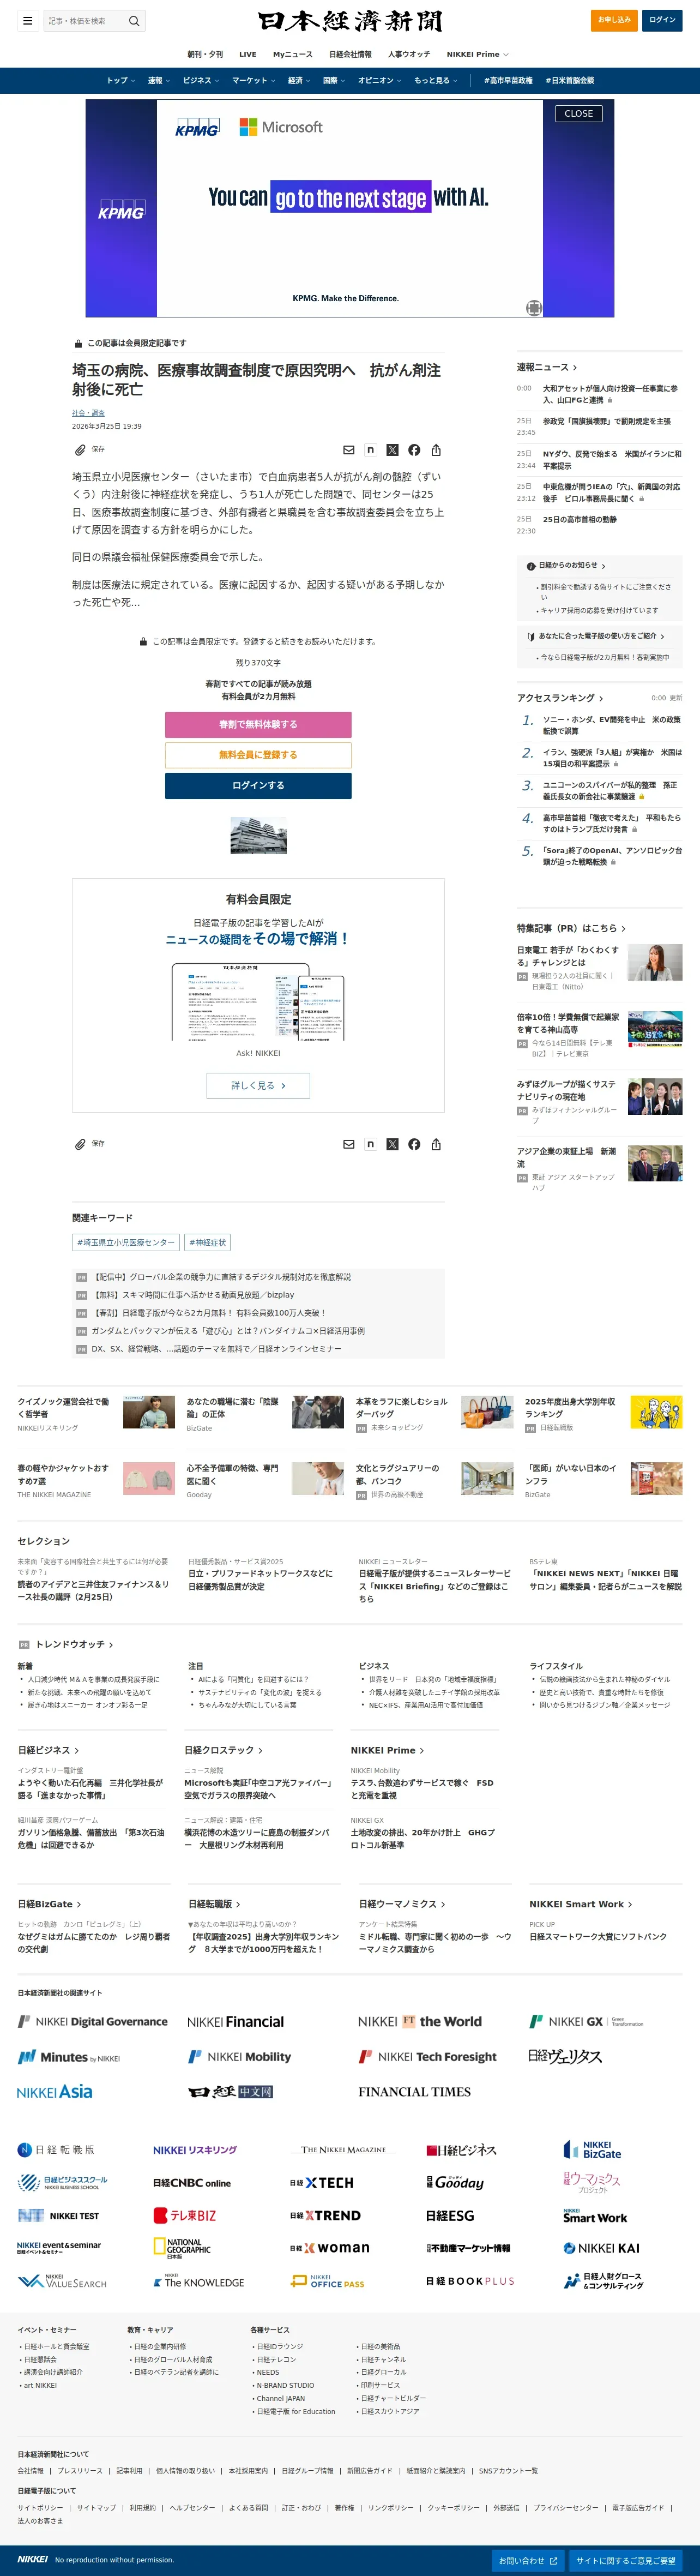
Task: Email share icon above related keywords
Action: click(x=349, y=1144)
